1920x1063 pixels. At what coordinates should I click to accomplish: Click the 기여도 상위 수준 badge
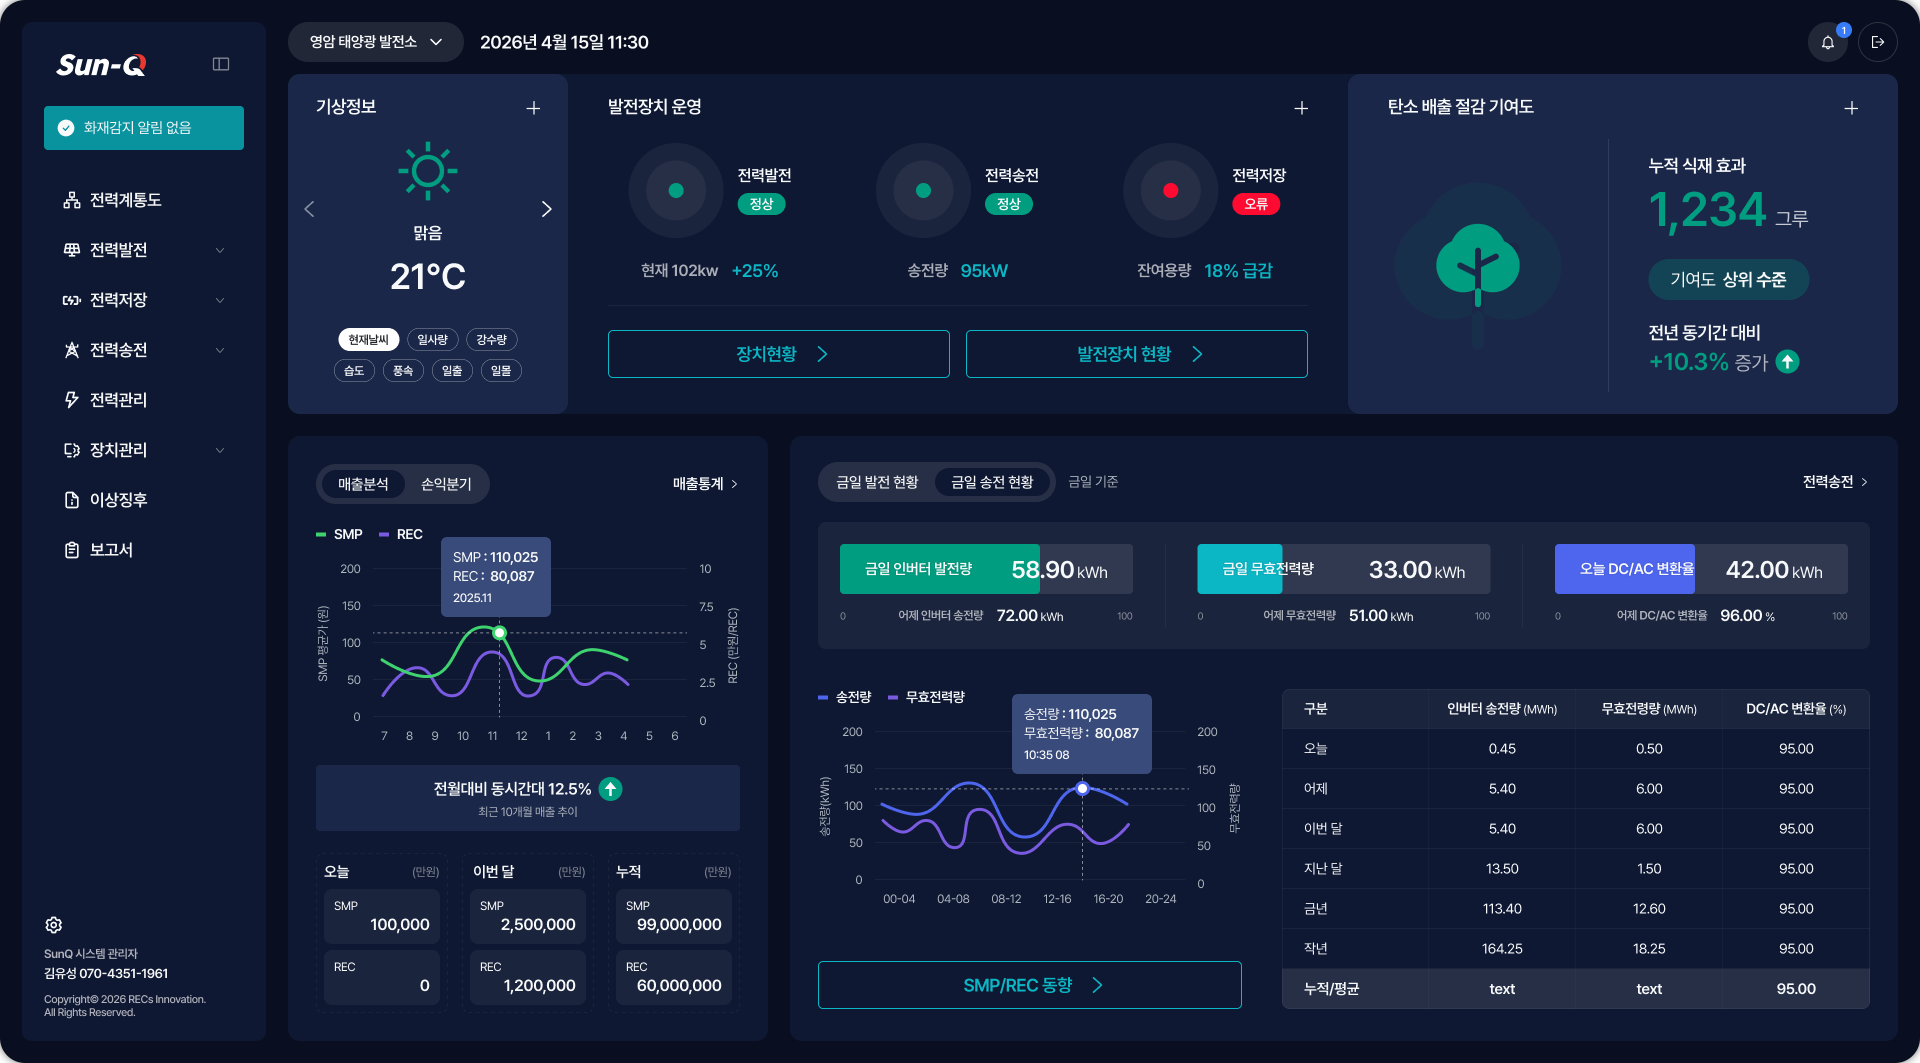[1728, 280]
